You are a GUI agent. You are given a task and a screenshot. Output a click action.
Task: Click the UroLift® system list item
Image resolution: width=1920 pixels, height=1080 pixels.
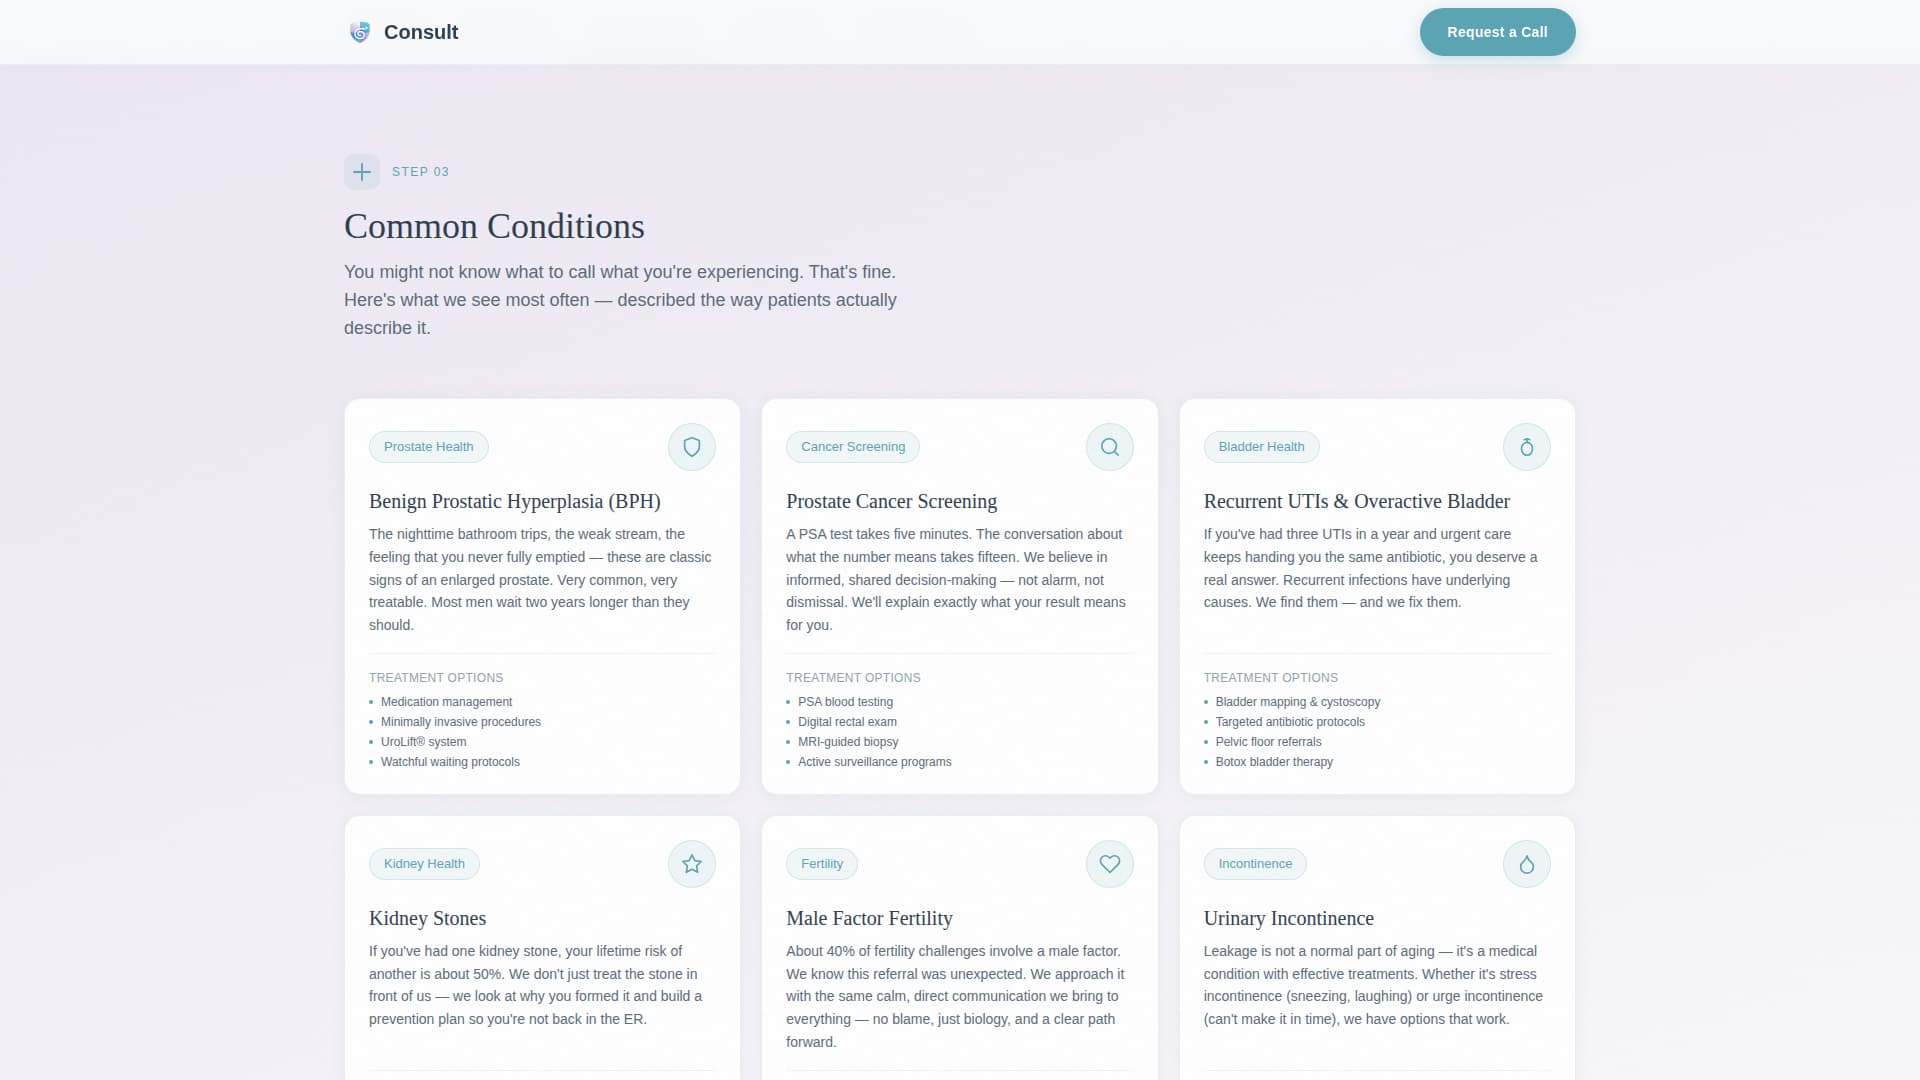pyautogui.click(x=423, y=742)
